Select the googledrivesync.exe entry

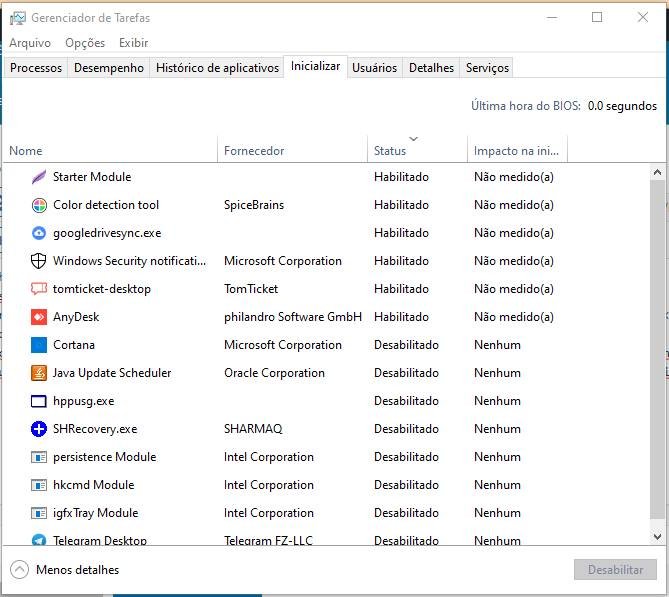pyautogui.click(x=107, y=233)
